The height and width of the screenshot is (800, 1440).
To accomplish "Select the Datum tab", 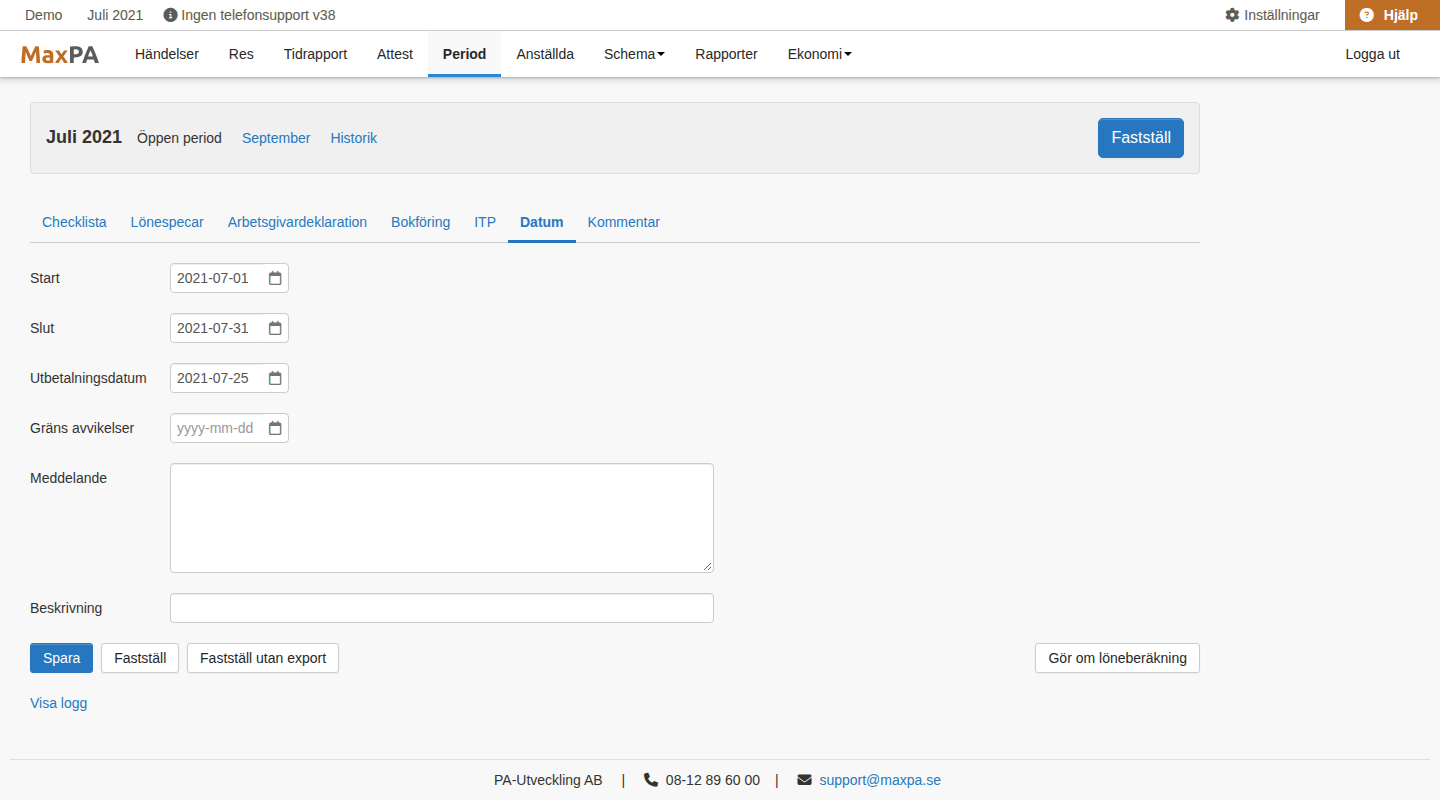I will 542,222.
